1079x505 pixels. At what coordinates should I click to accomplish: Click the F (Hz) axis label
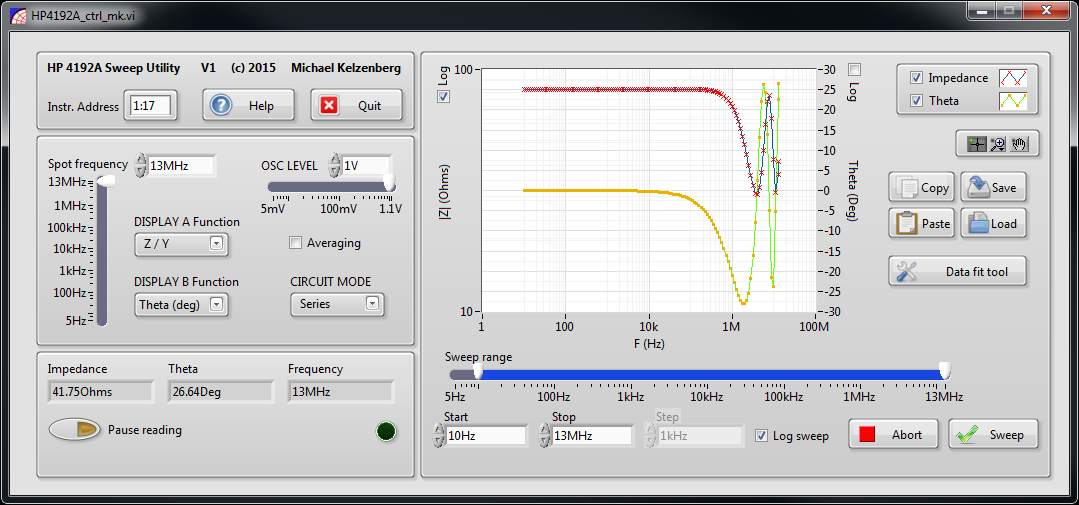649,342
